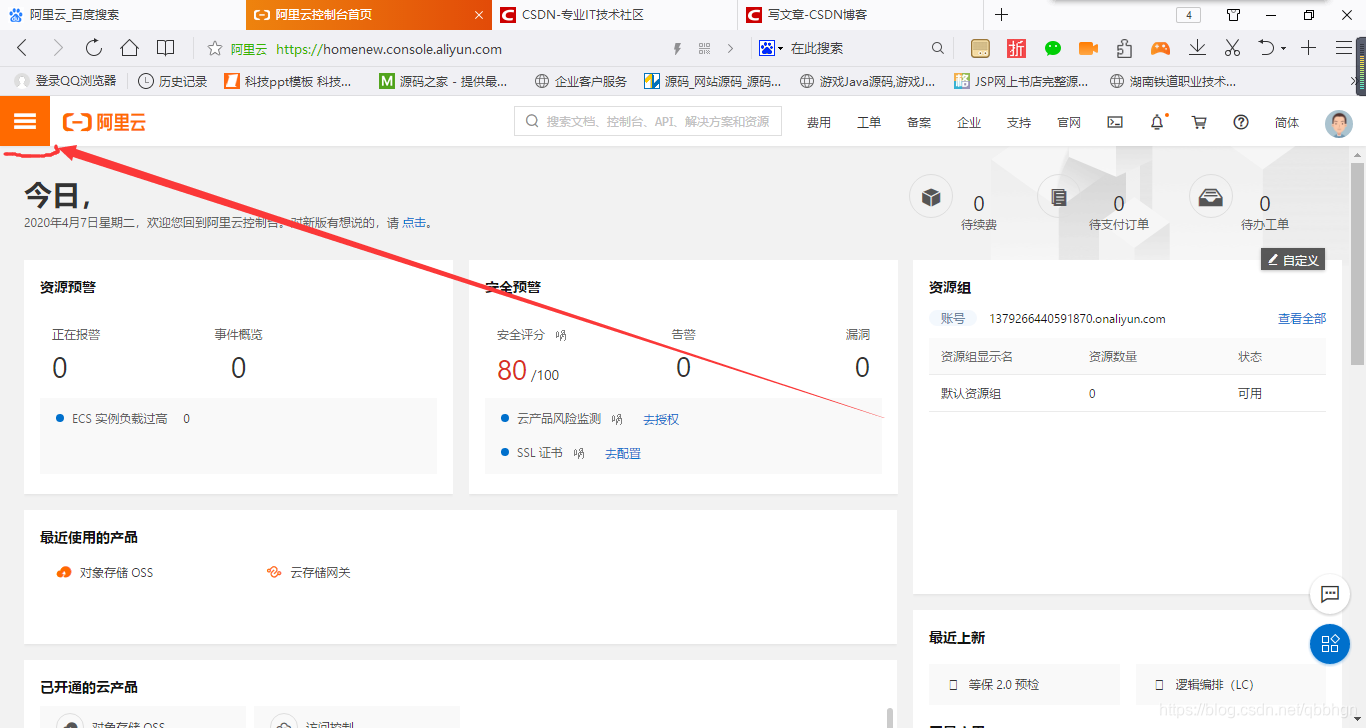Open the Baidu paw search engine dropdown
Viewport: 1366px width, 728px height.
coord(770,48)
